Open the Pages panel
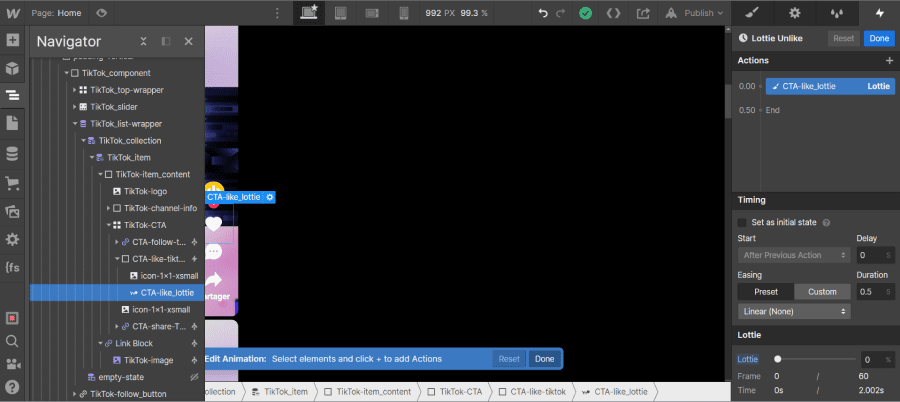900x402 pixels. 12,123
